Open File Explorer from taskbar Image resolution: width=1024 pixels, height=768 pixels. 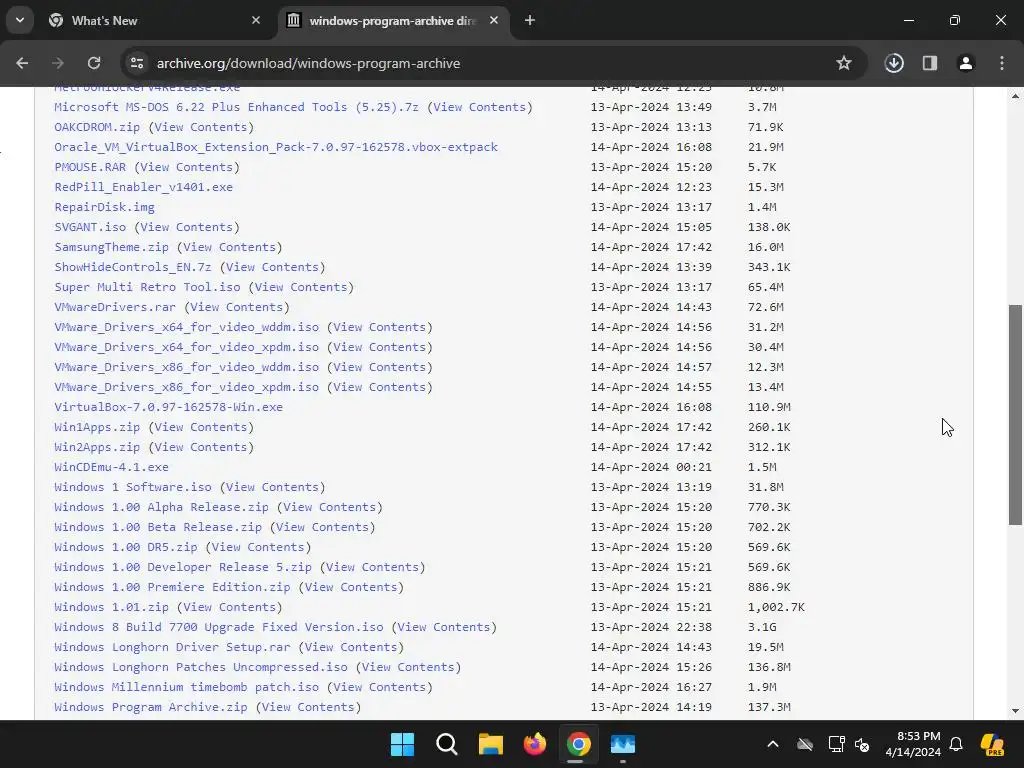[x=490, y=744]
